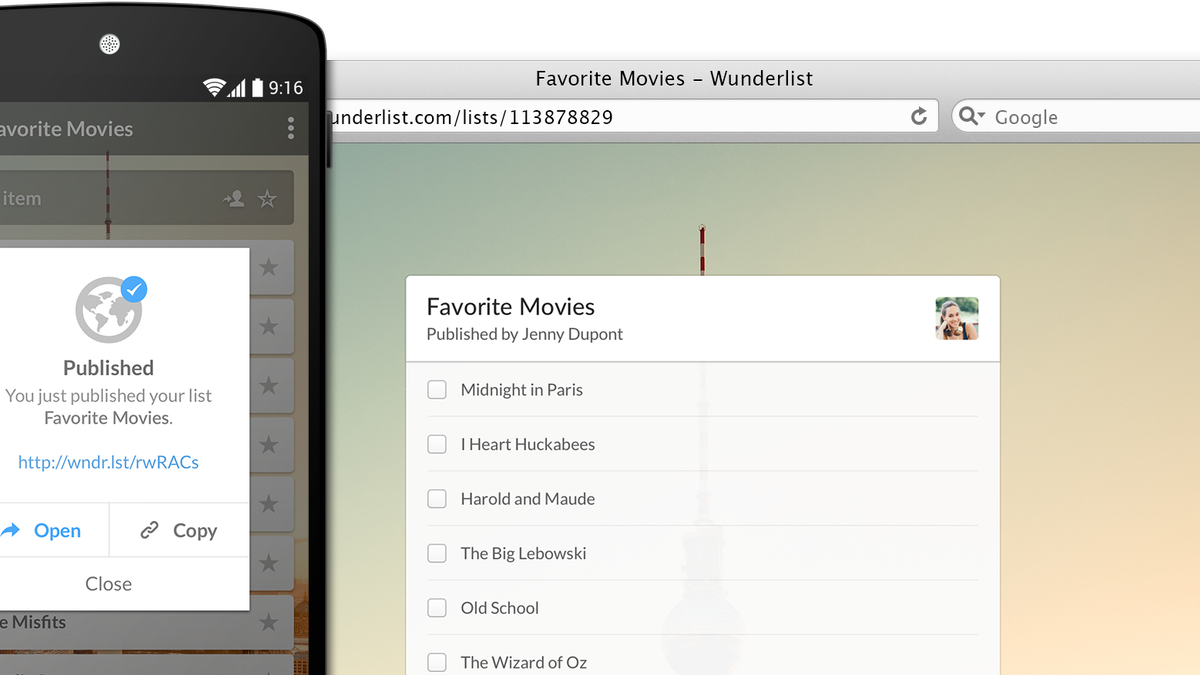Select The Big Lebowski text

pyautogui.click(x=524, y=553)
